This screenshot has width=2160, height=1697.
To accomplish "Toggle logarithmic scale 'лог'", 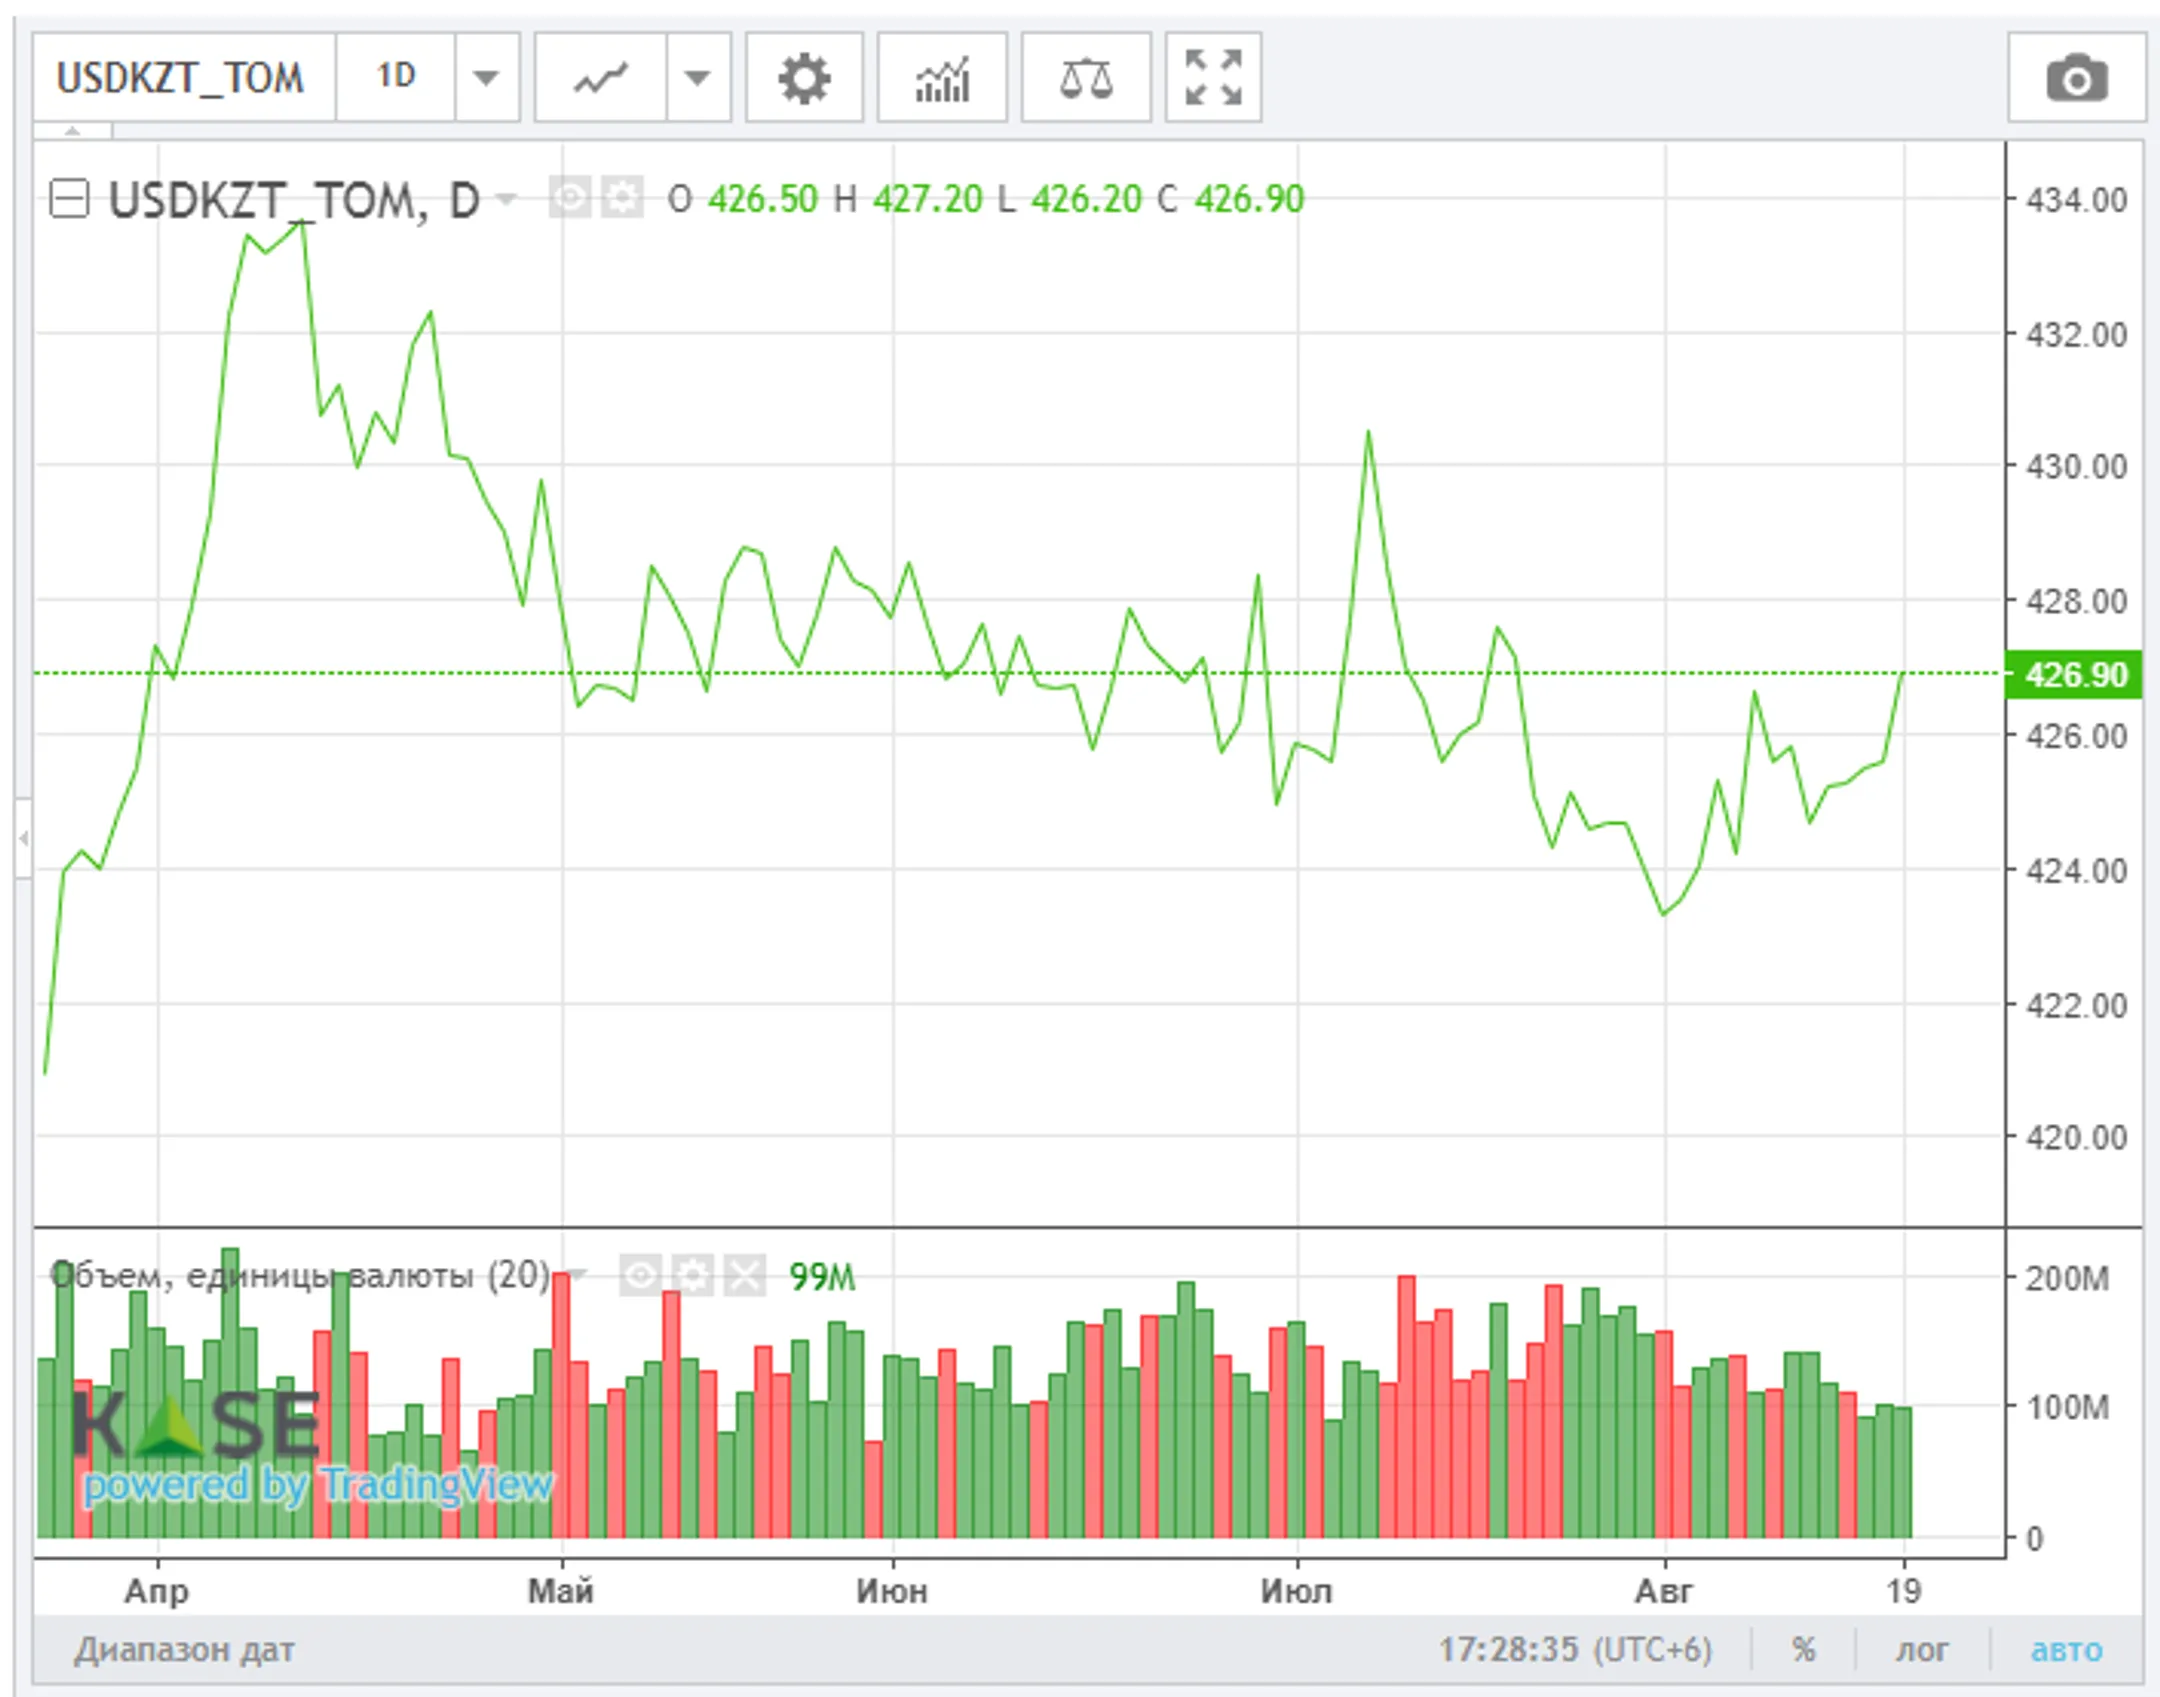I will click(1922, 1650).
